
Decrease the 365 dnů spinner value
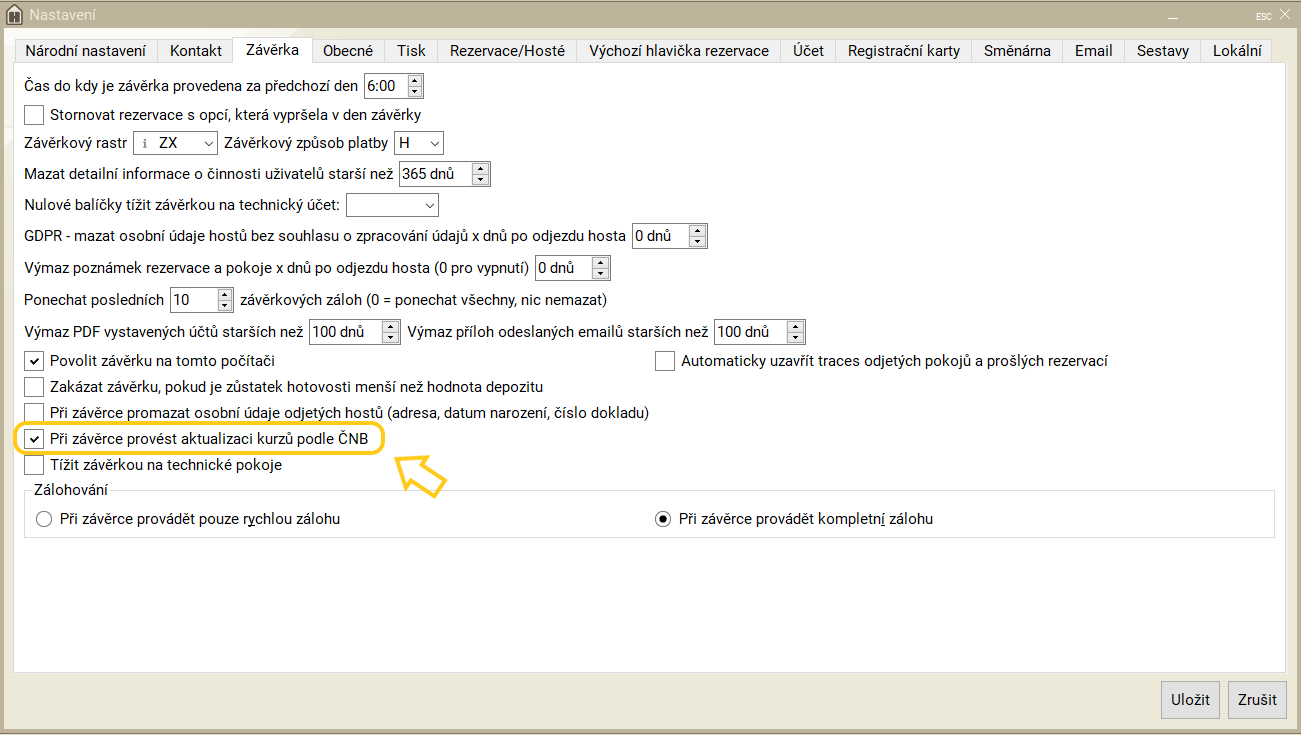click(x=481, y=180)
